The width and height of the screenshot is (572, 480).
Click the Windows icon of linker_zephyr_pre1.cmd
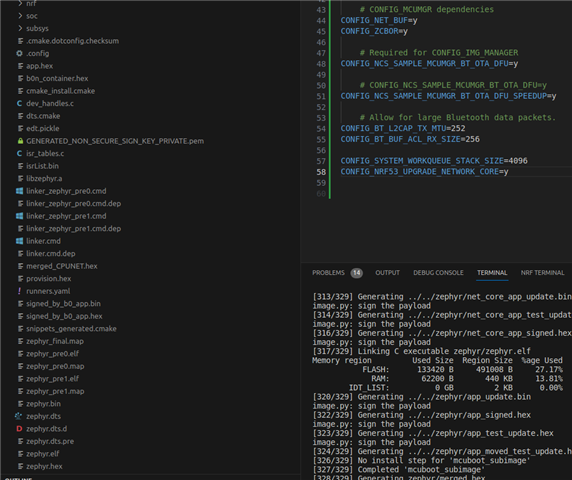coord(19,216)
